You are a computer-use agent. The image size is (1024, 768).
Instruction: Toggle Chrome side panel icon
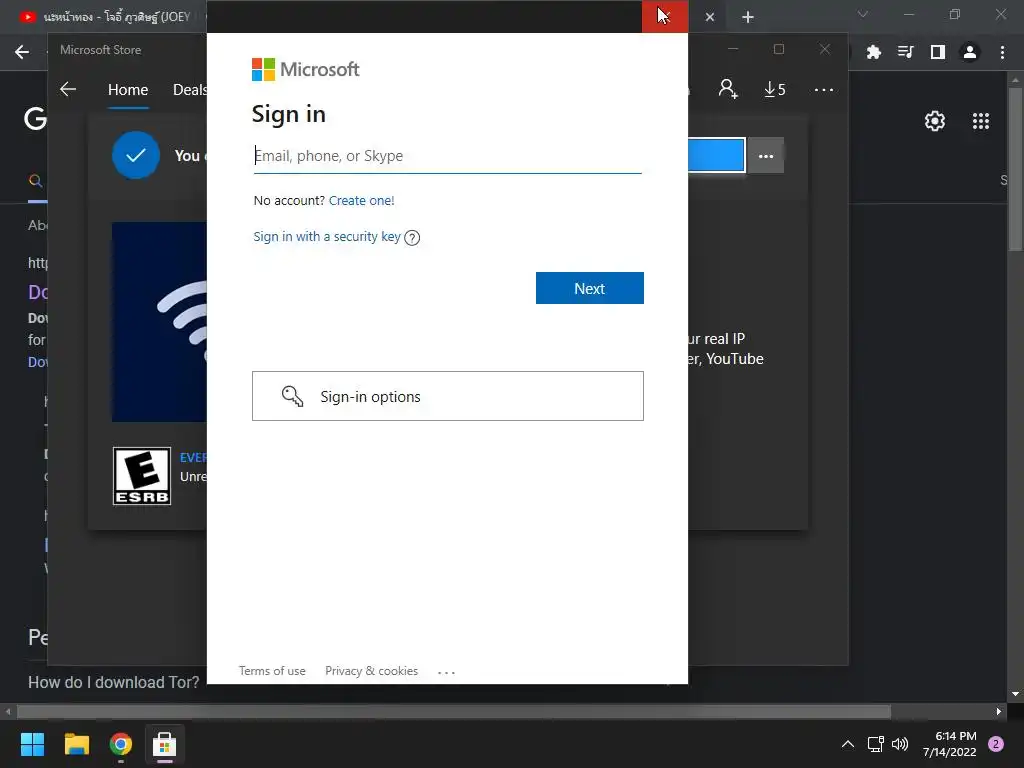[938, 52]
